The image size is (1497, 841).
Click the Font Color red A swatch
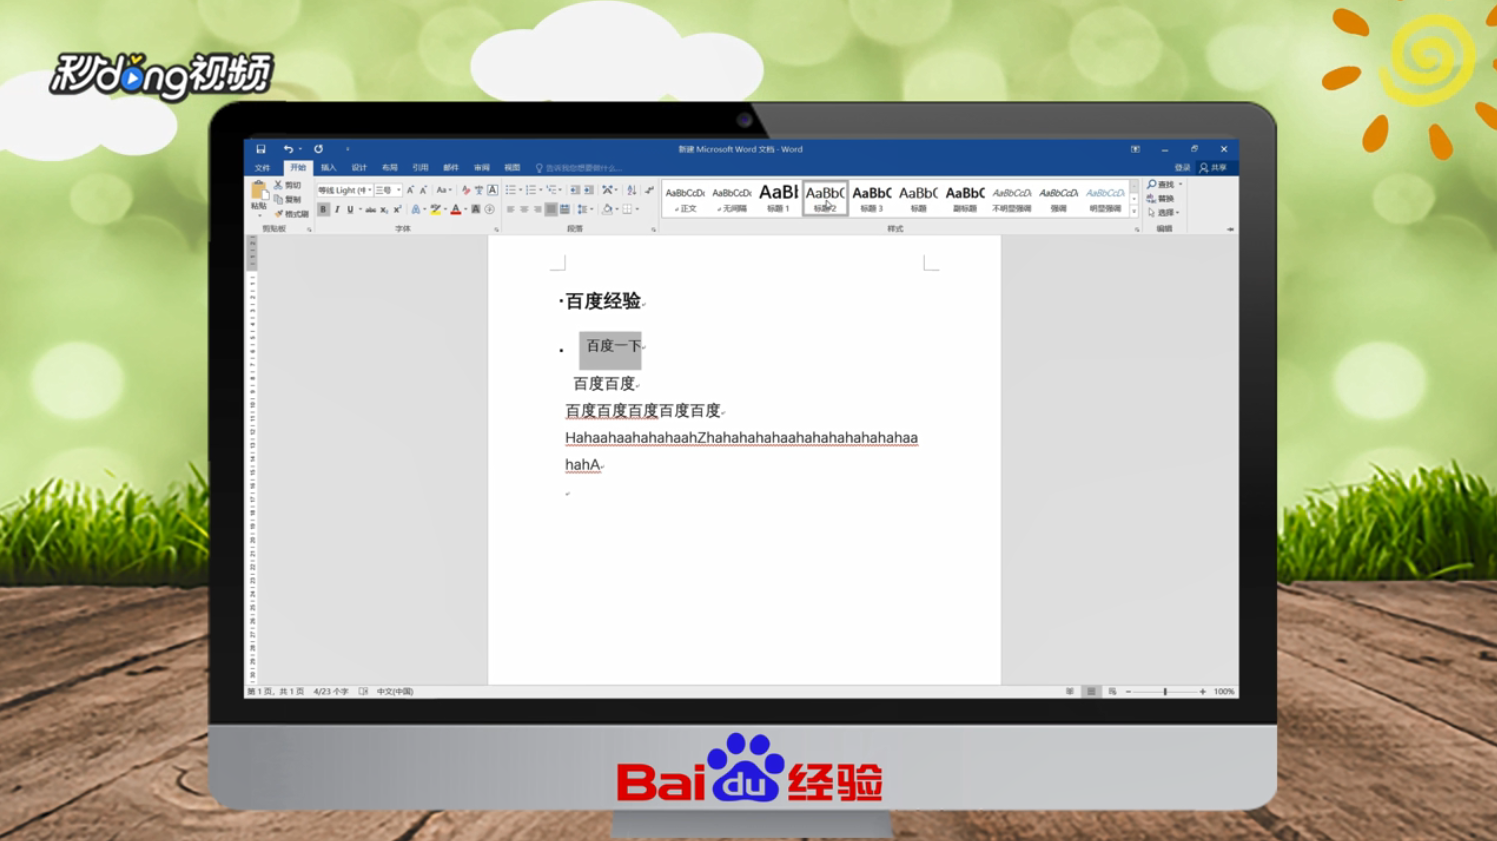pyautogui.click(x=456, y=209)
